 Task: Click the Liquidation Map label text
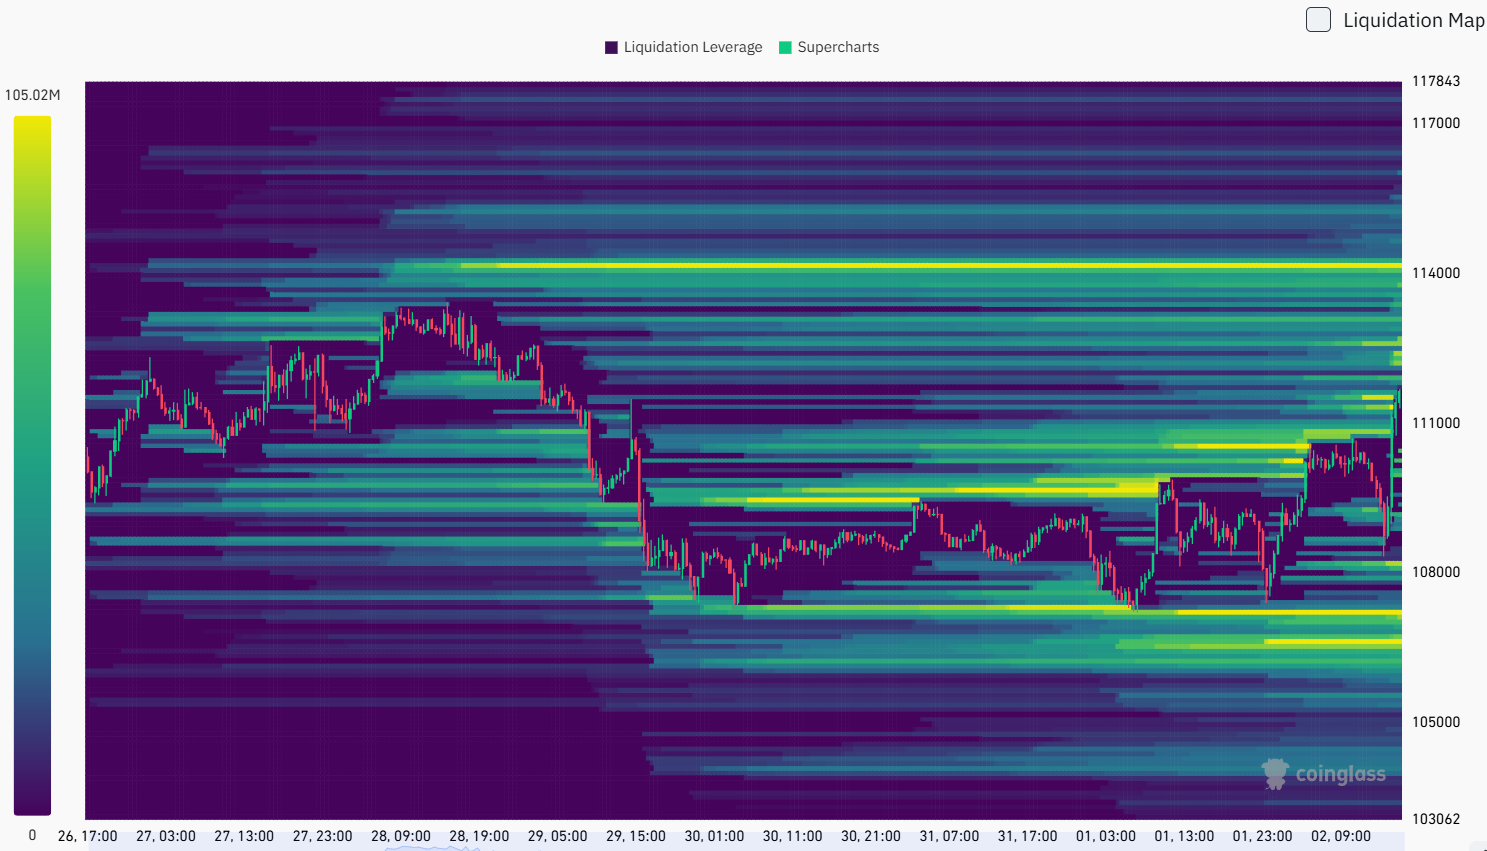(x=1413, y=20)
